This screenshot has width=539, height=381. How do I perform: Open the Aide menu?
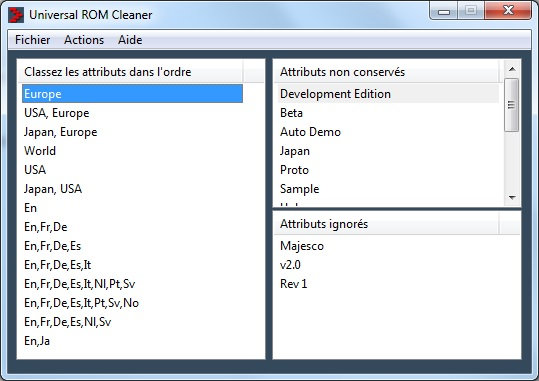pos(130,40)
